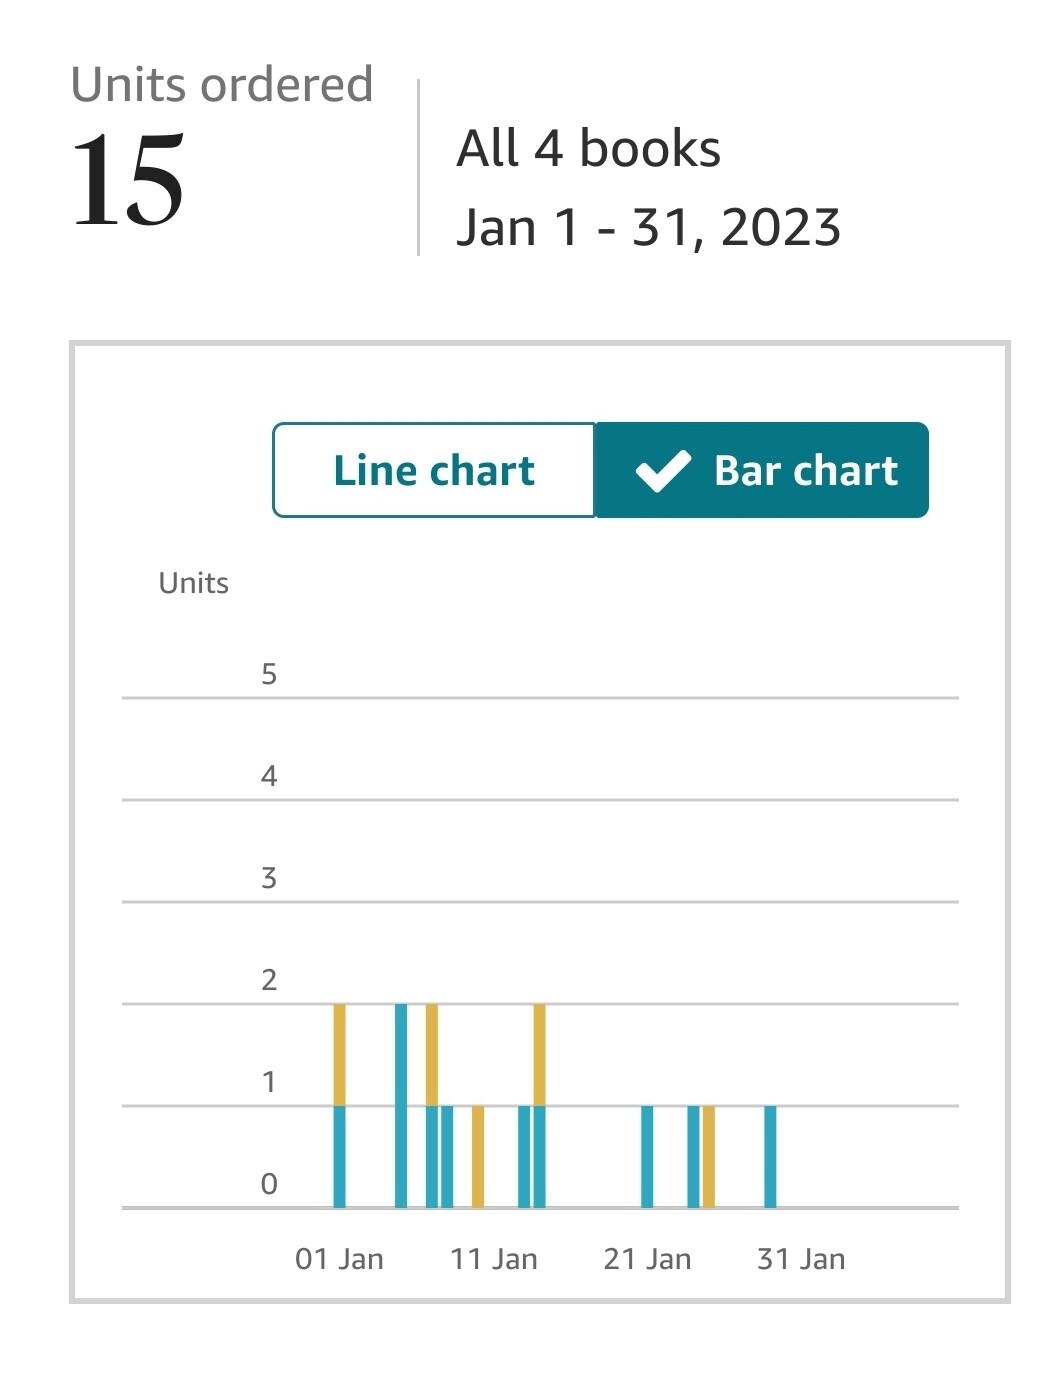Open the Jan 1 - 31, 2023 date range

coord(648,227)
